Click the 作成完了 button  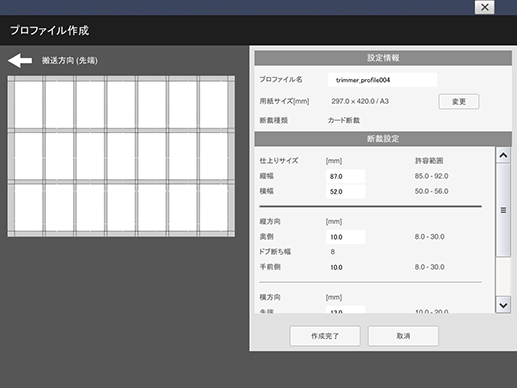tap(325, 336)
